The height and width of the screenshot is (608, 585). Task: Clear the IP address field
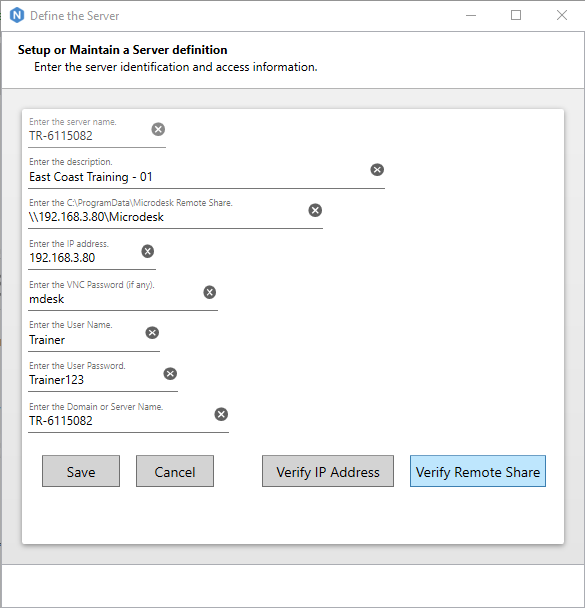point(148,251)
